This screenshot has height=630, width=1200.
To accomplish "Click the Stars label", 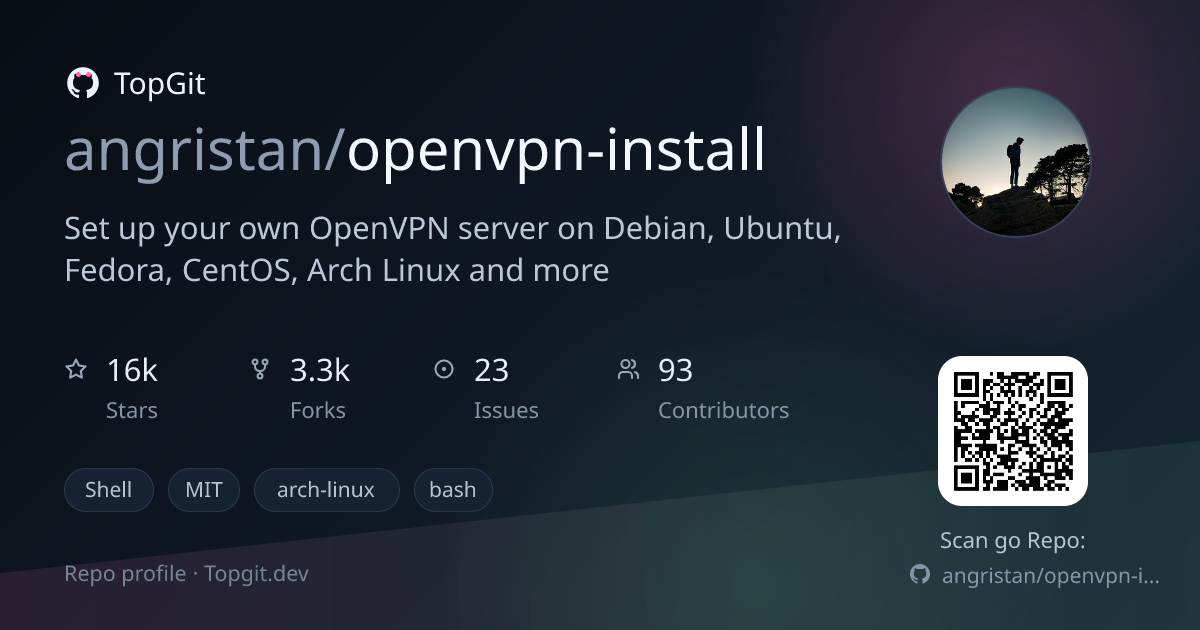I will pos(132,410).
